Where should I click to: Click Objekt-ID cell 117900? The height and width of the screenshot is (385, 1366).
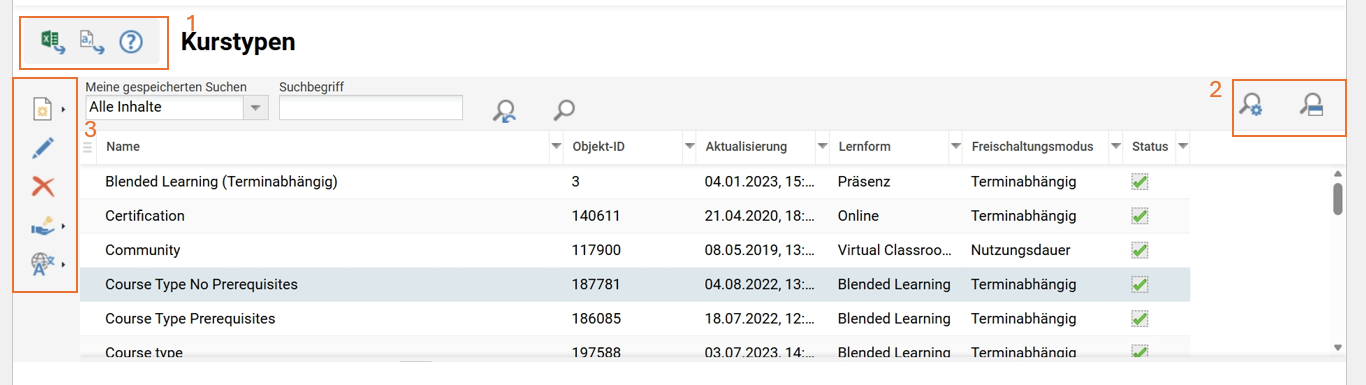click(x=596, y=250)
